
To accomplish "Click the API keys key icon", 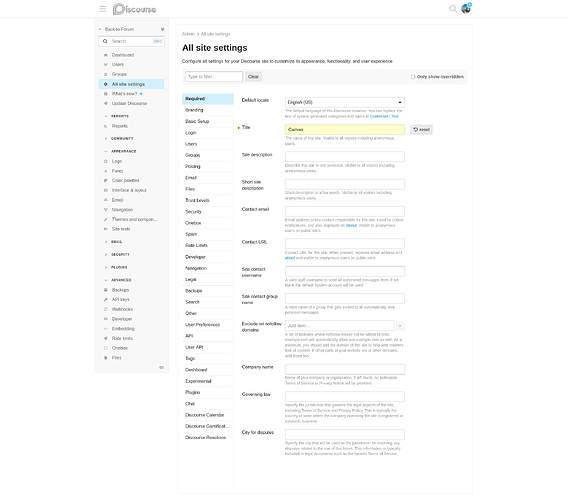I will [x=106, y=300].
